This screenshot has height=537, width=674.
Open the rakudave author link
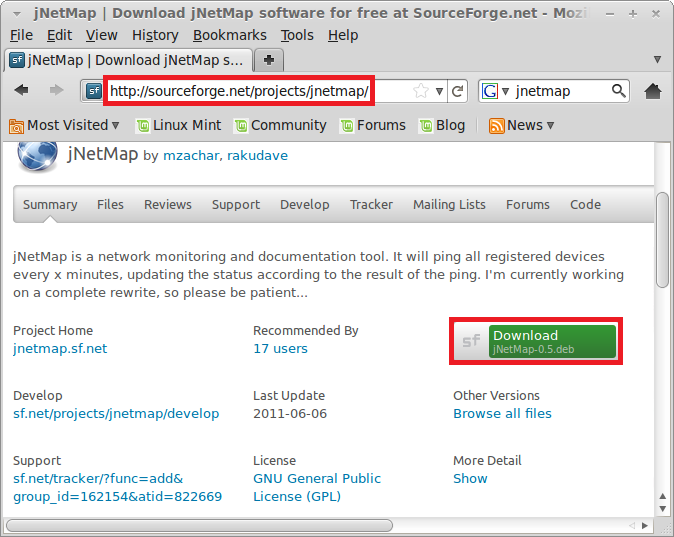click(x=257, y=155)
